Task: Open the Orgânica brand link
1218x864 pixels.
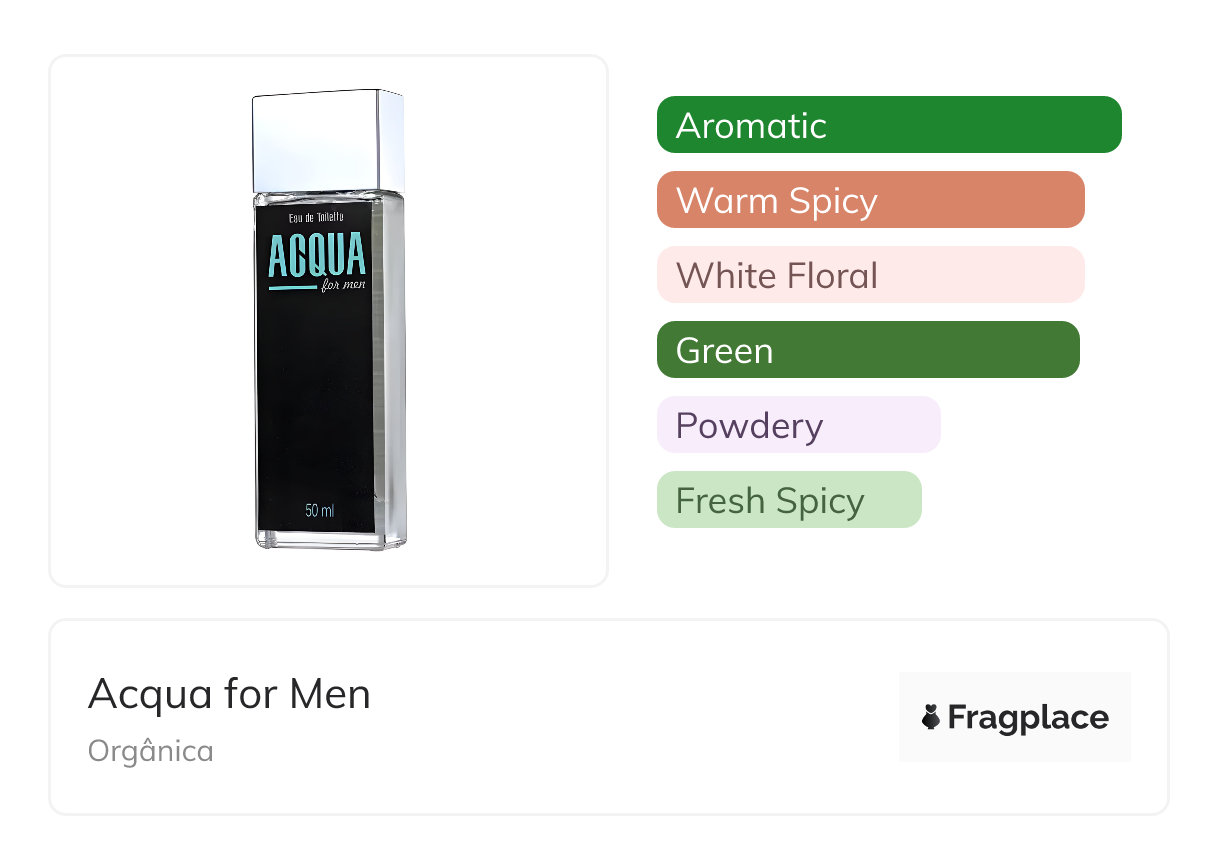Action: coord(151,751)
